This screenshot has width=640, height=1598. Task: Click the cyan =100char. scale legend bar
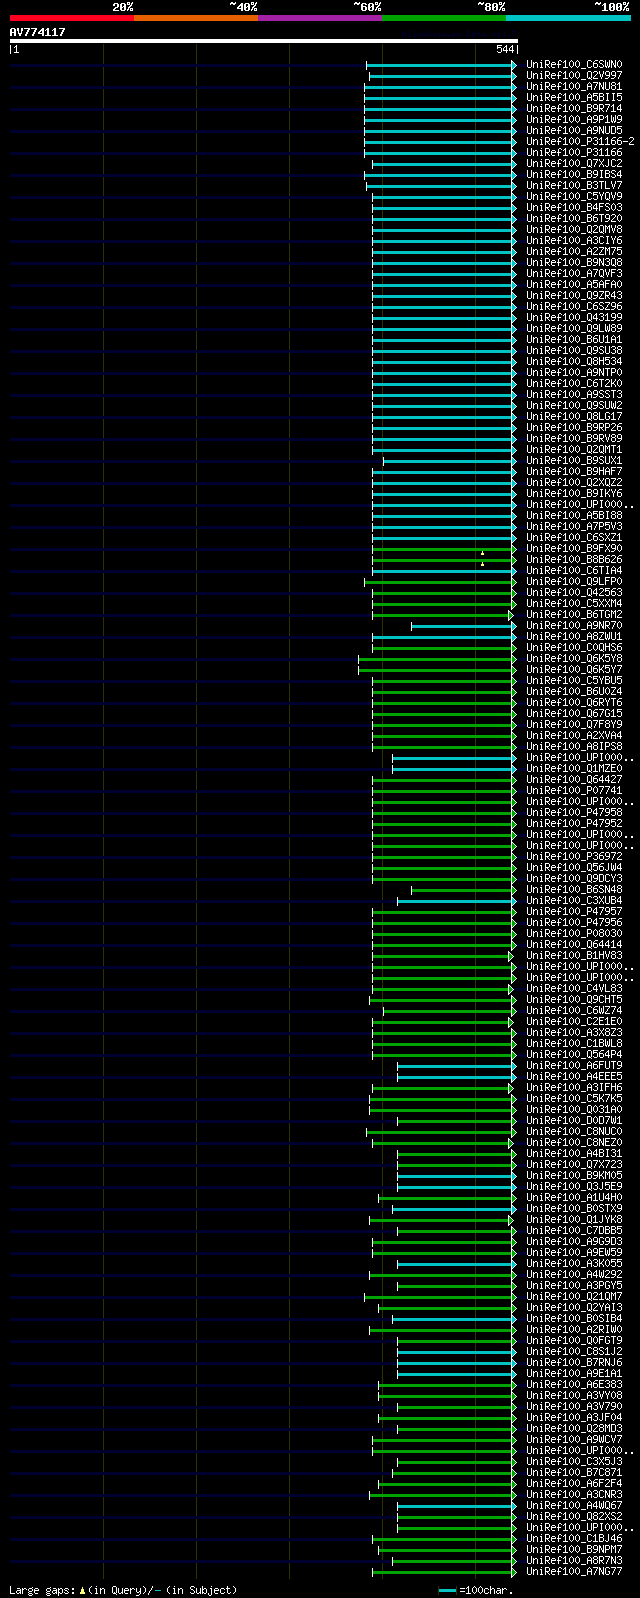point(447,1590)
